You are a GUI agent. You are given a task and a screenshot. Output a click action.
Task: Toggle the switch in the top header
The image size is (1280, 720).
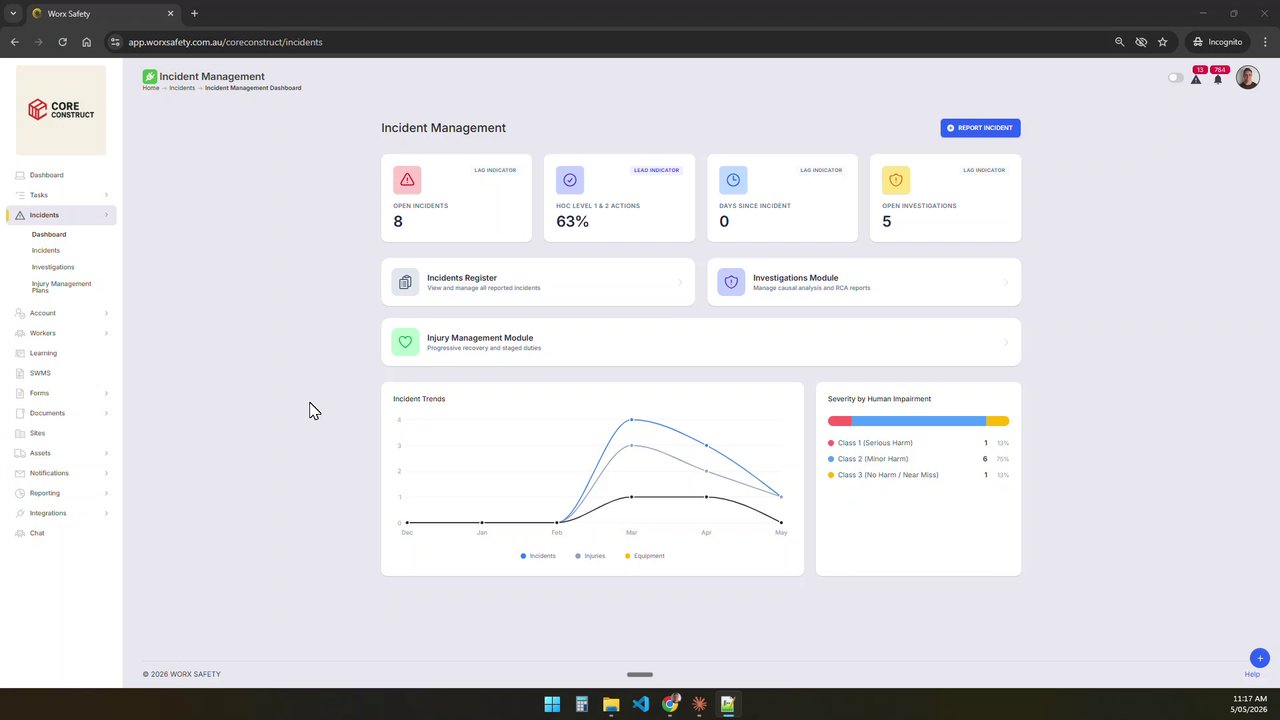(x=1175, y=78)
